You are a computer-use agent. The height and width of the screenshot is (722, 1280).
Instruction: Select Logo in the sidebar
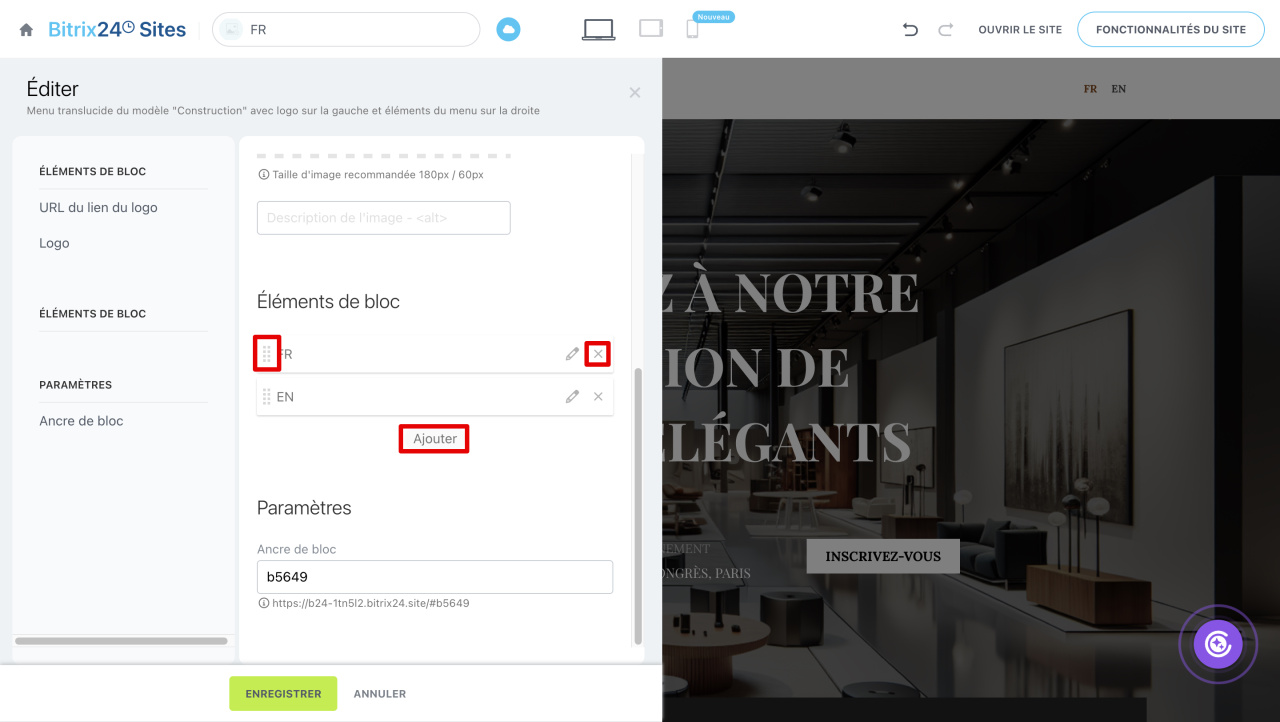point(54,243)
